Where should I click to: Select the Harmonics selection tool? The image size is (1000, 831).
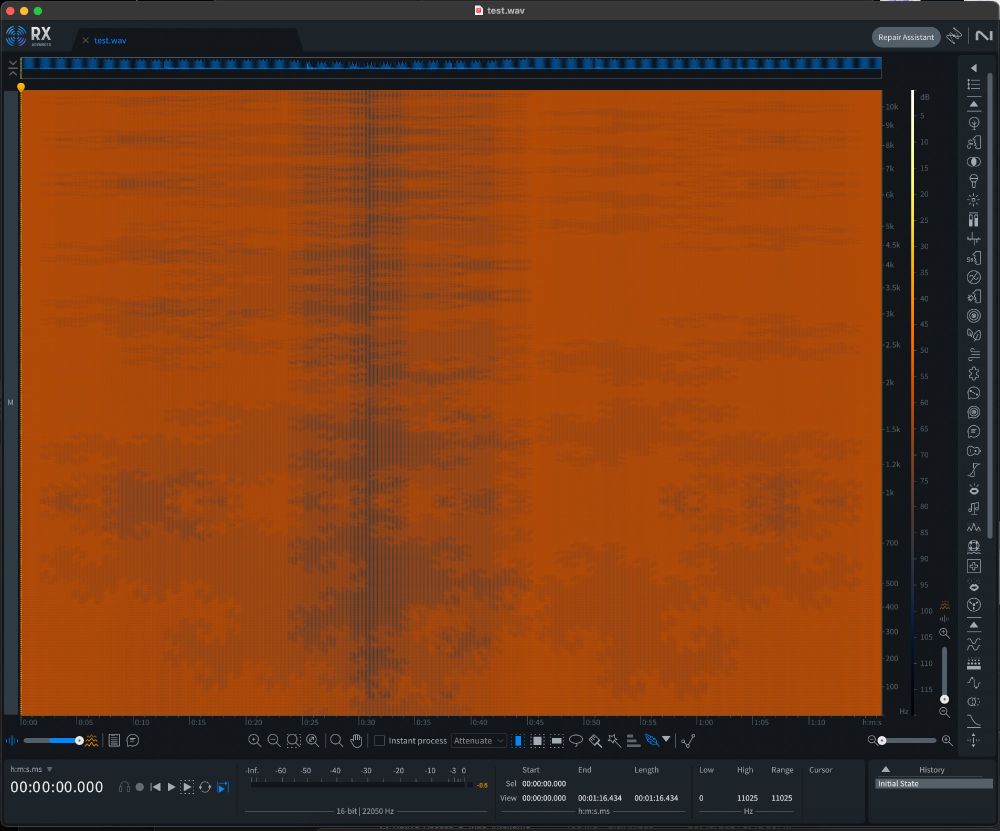point(633,740)
